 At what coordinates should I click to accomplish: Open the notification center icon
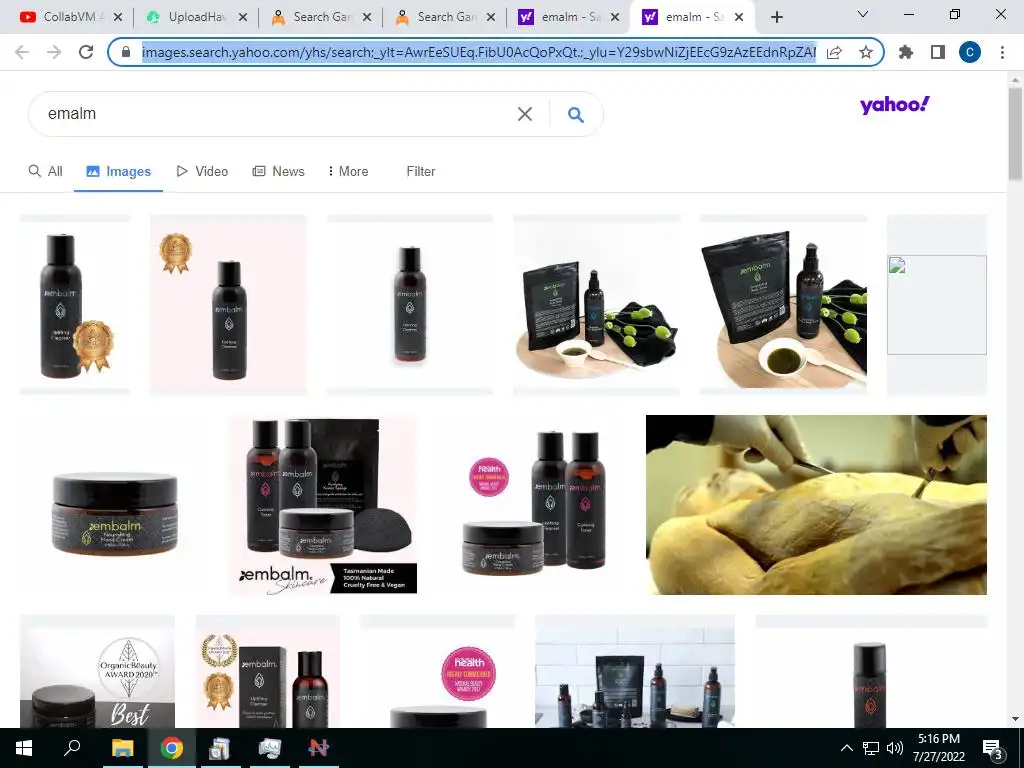[992, 748]
